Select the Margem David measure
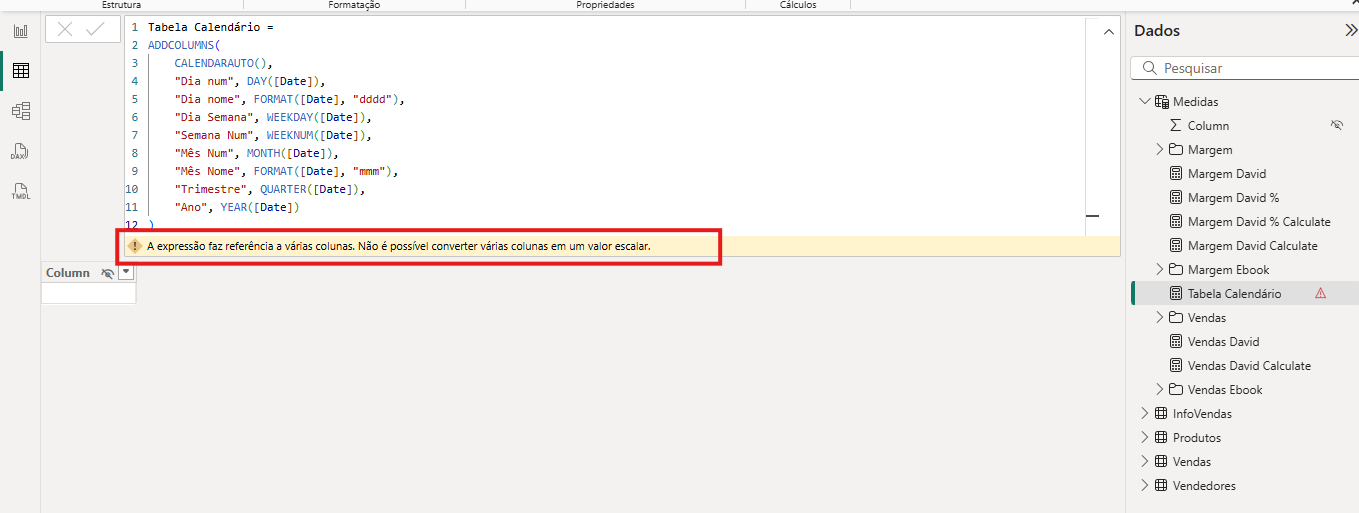This screenshot has width=1359, height=513. (1226, 174)
